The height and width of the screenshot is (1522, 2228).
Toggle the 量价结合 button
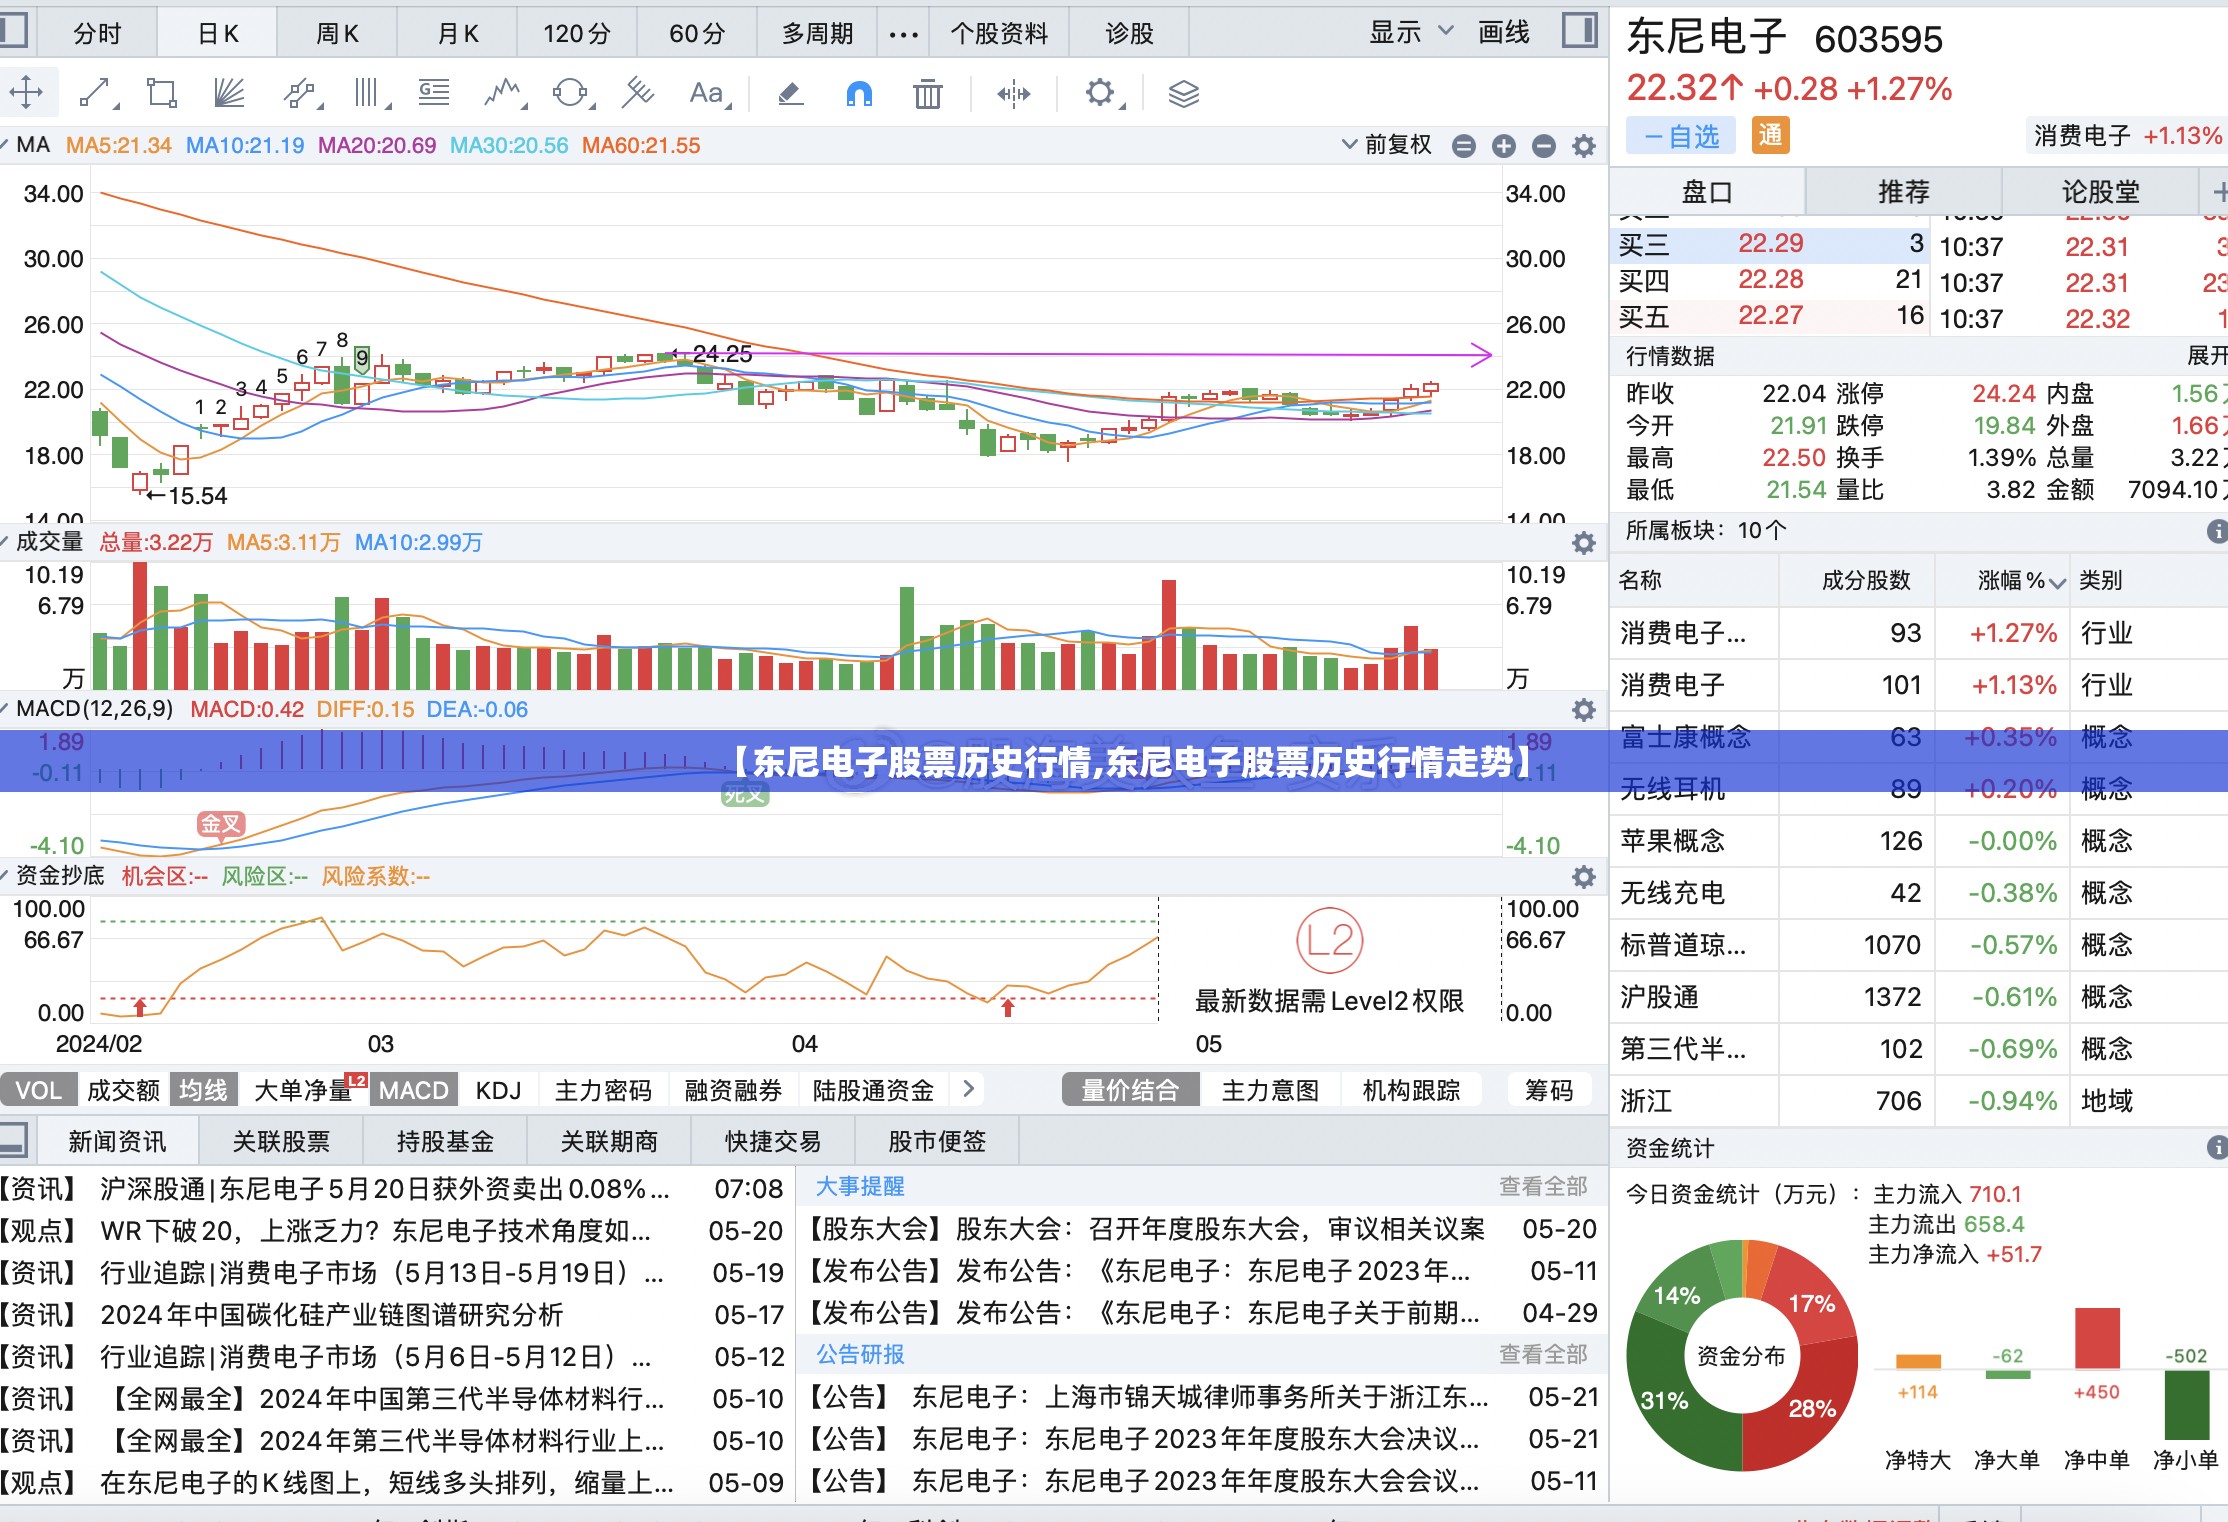point(1130,1090)
